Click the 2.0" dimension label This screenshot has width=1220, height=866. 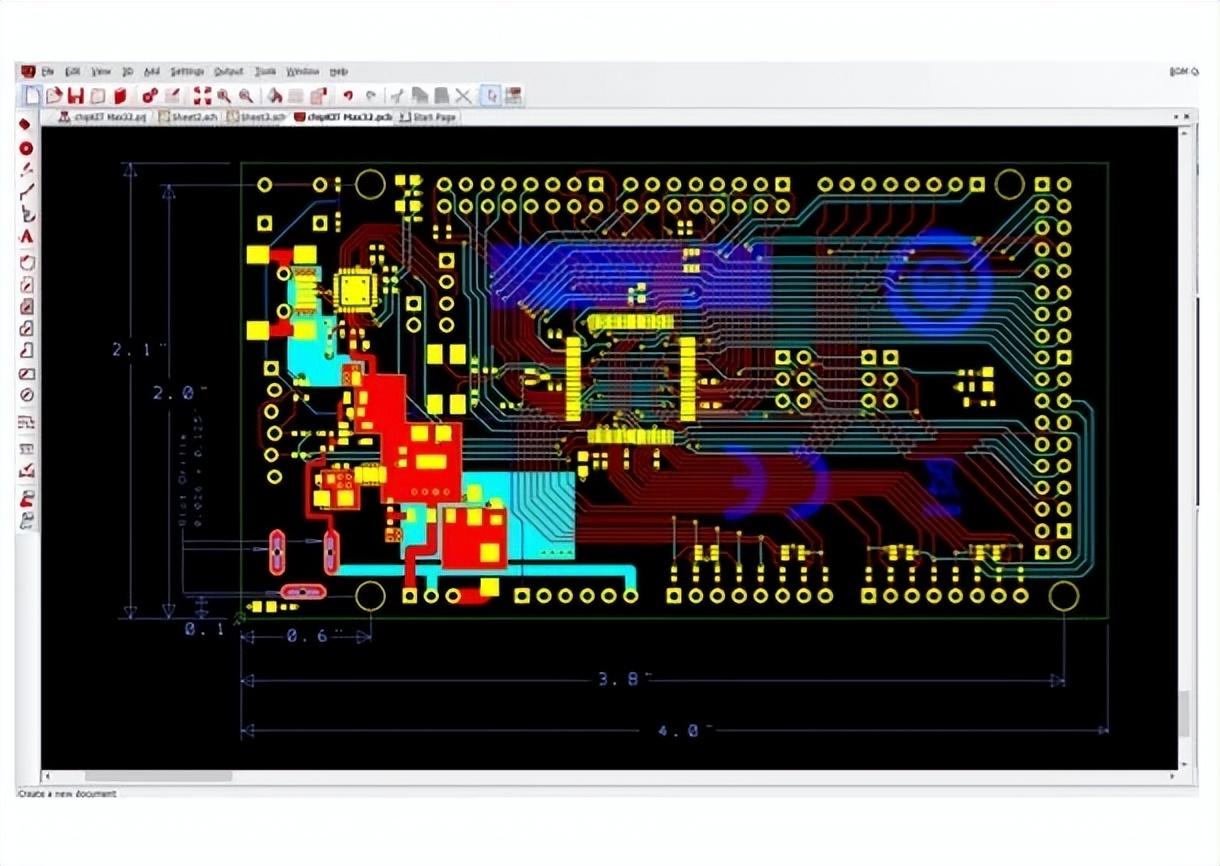point(179,393)
